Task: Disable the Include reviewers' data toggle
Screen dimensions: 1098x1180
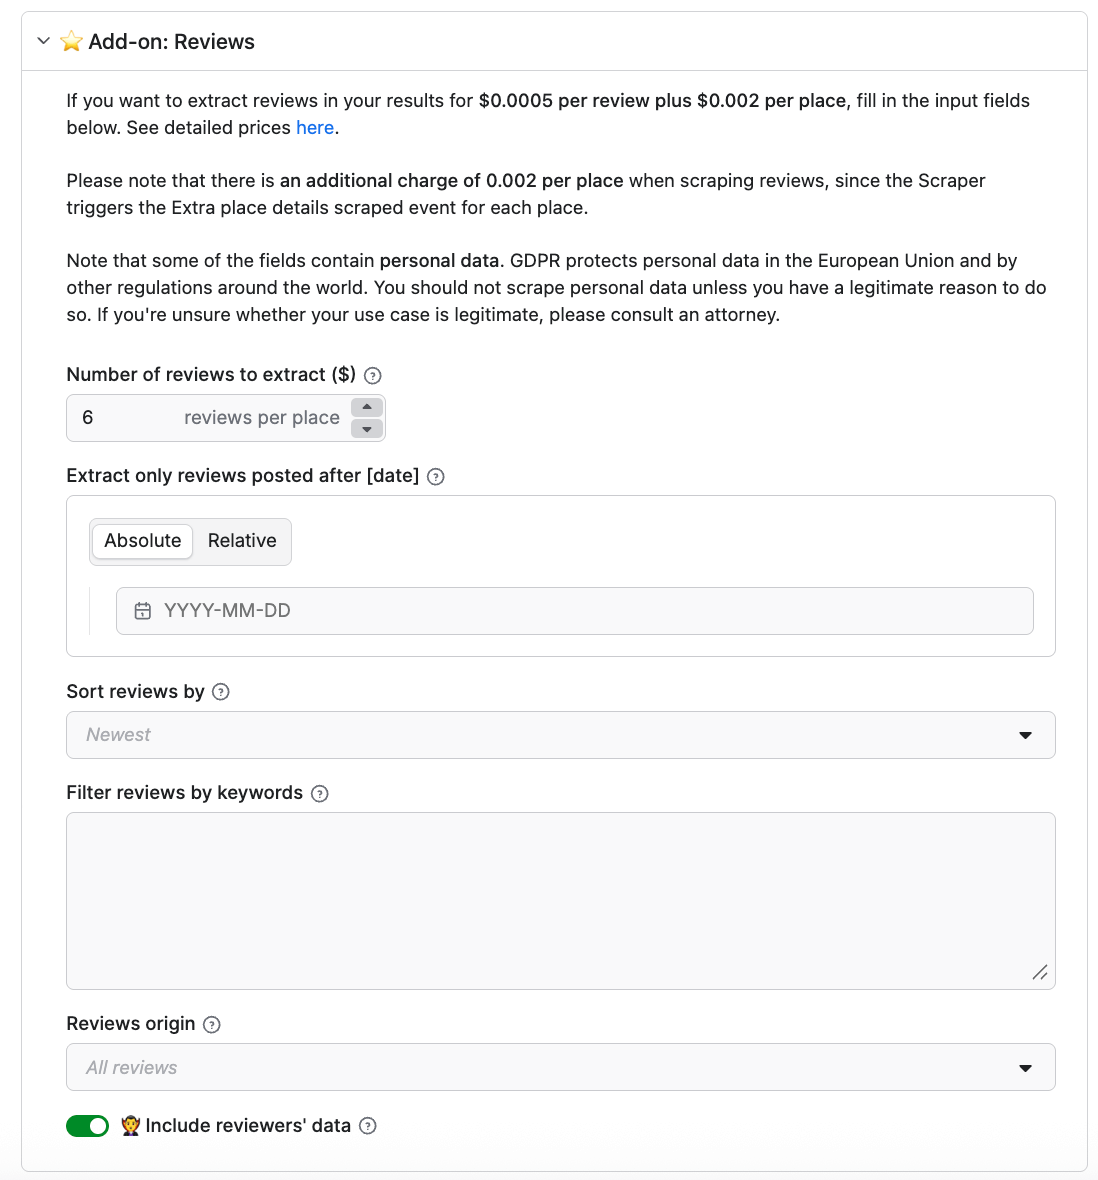Action: 88,1126
